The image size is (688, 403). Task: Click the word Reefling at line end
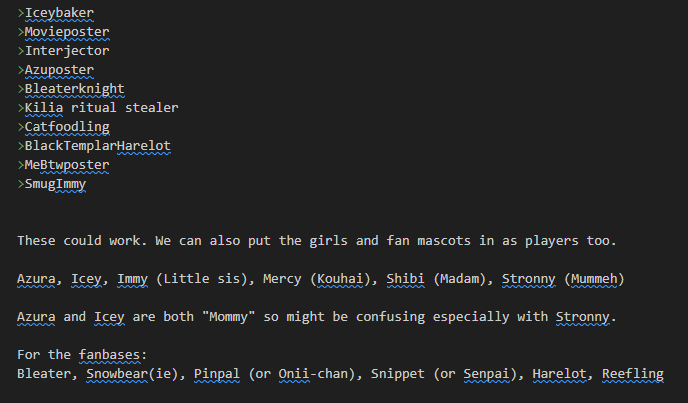coord(633,374)
